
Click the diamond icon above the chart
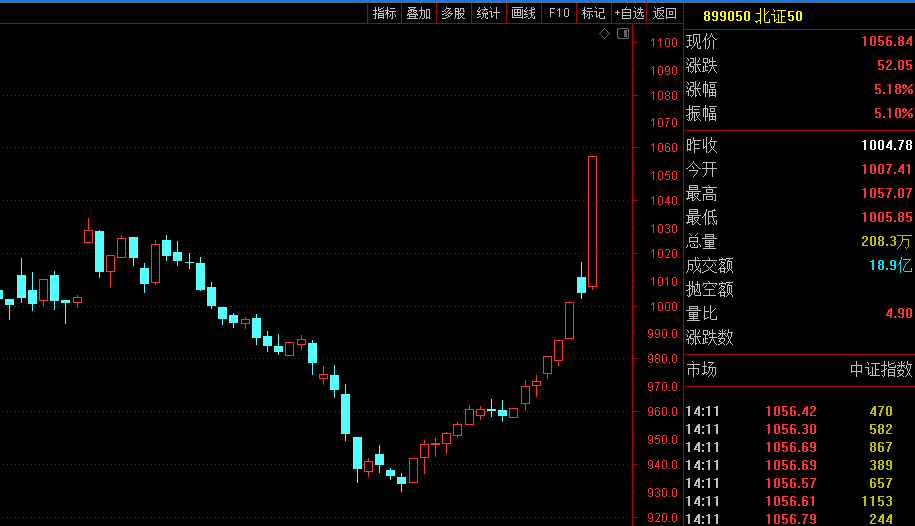click(604, 34)
